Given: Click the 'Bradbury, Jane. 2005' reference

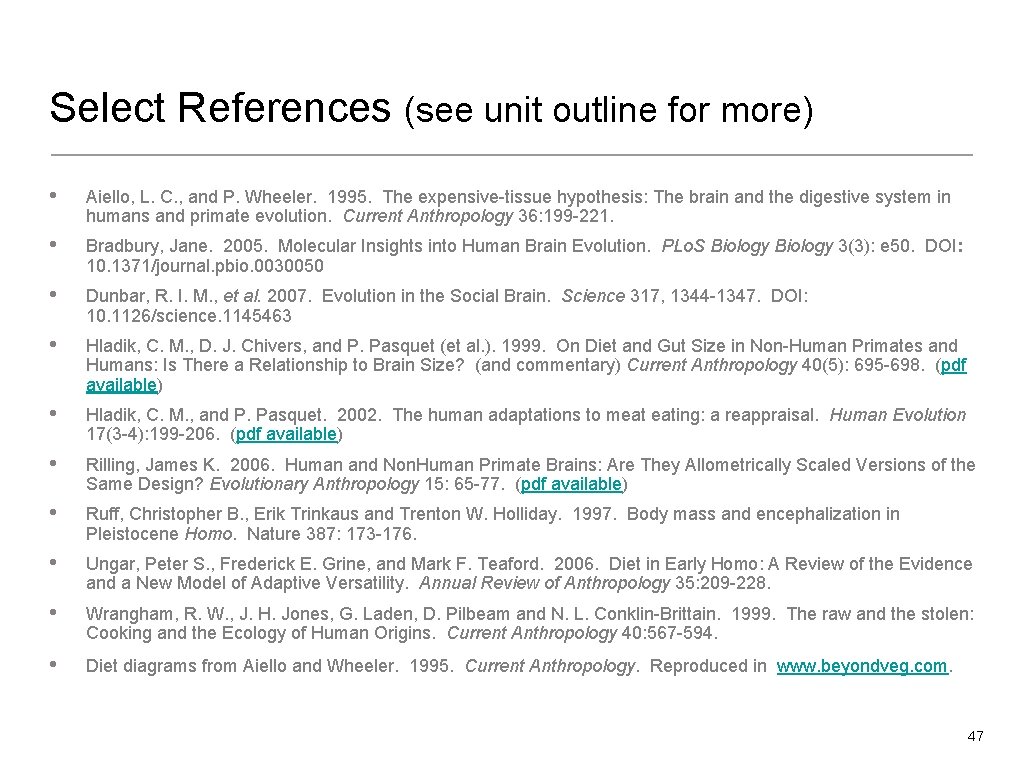Looking at the screenshot, I should coord(526,256).
